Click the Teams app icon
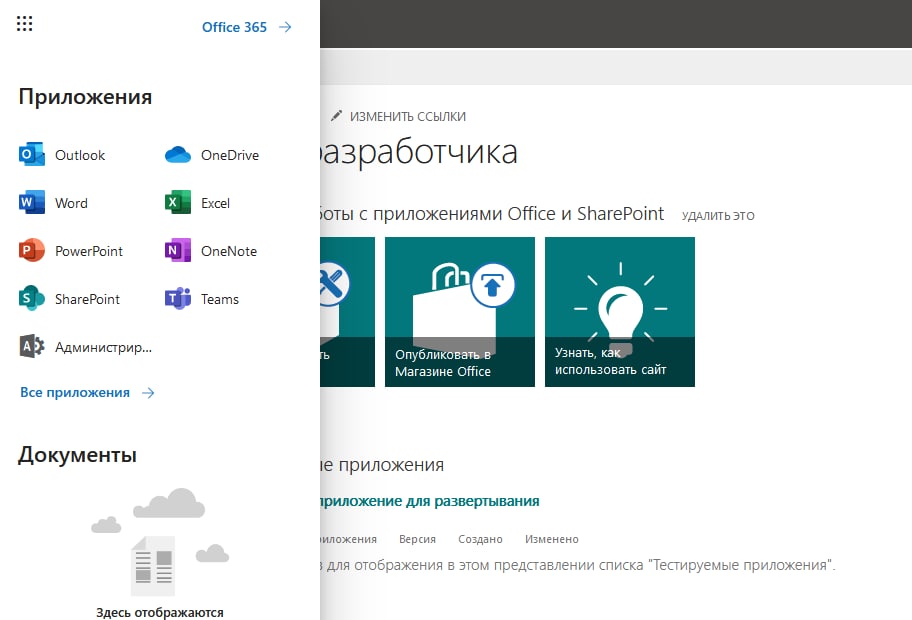 (178, 298)
